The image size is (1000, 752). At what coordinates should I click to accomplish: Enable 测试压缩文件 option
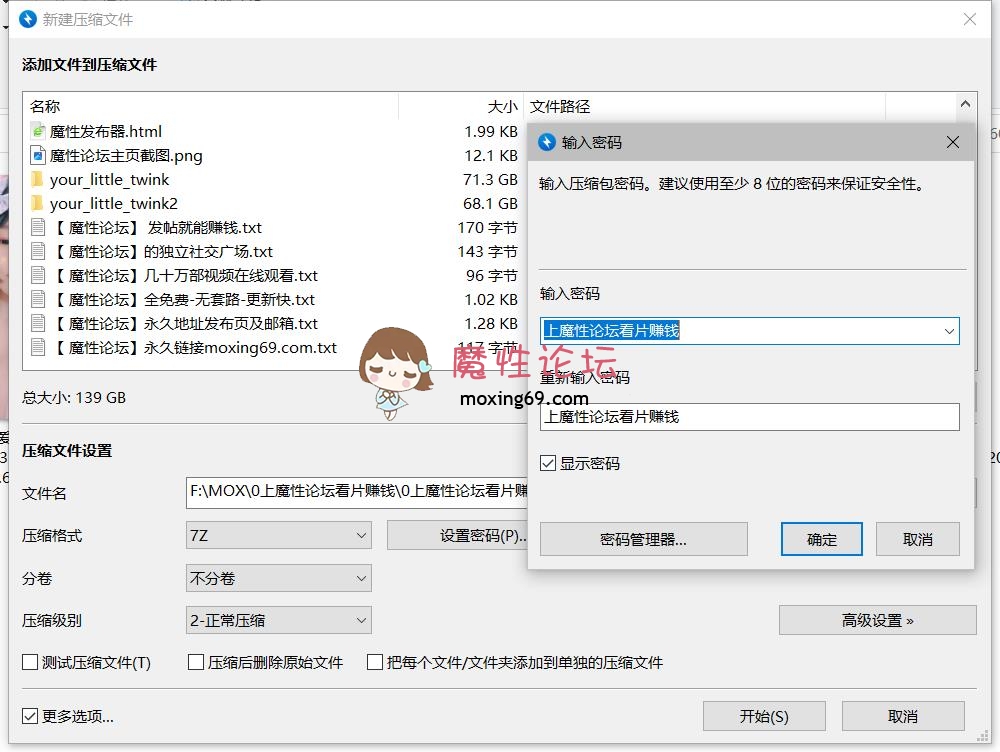[29, 662]
